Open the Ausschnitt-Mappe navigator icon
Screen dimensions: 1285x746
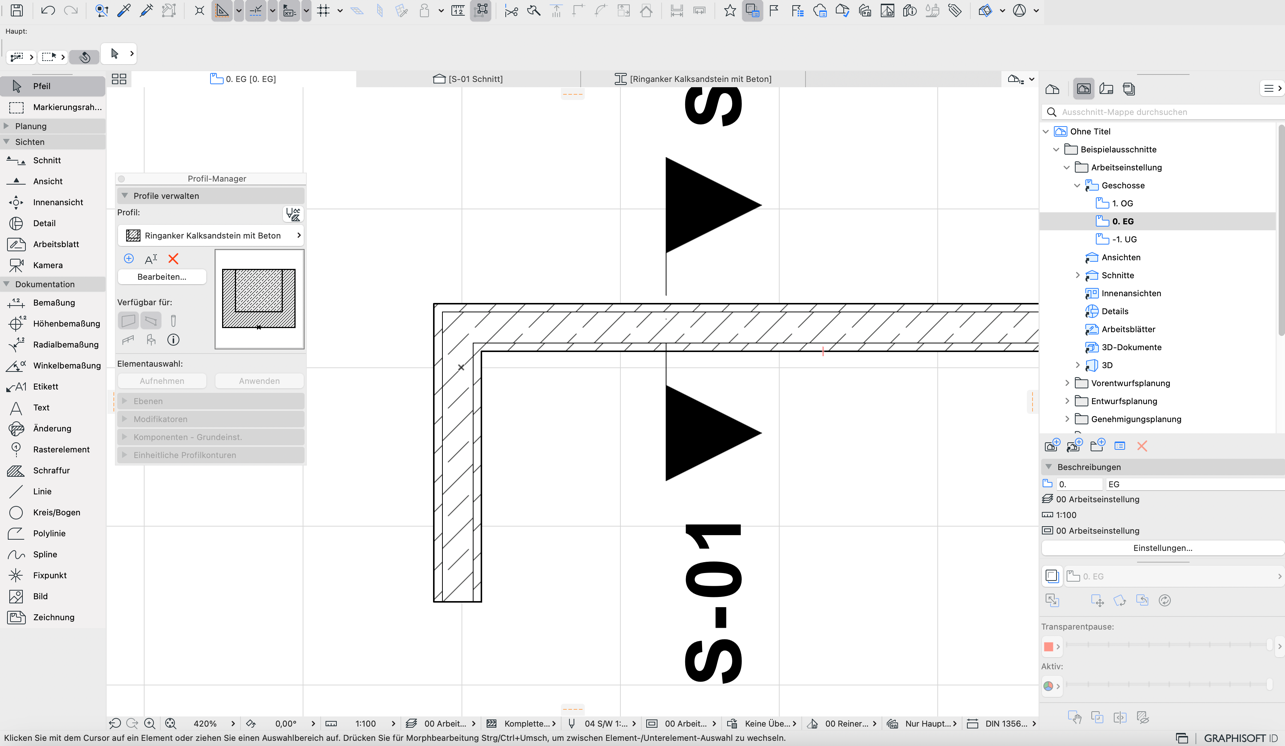[1083, 89]
